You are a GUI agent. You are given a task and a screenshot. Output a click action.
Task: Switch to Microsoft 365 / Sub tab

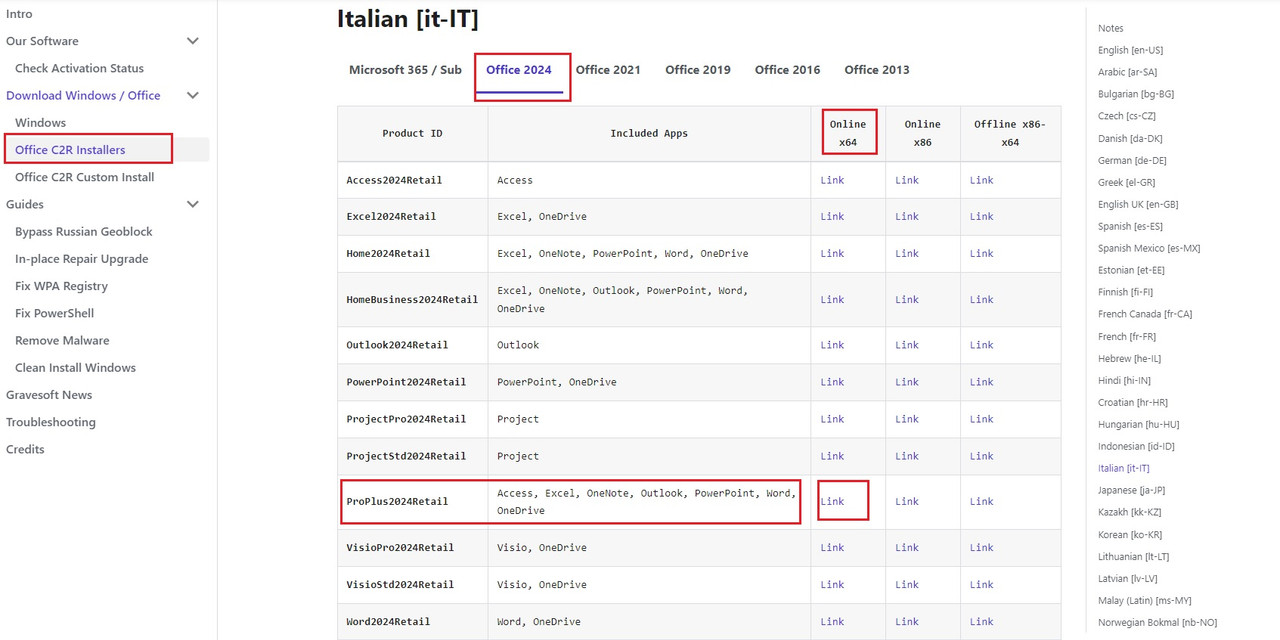[x=405, y=70]
